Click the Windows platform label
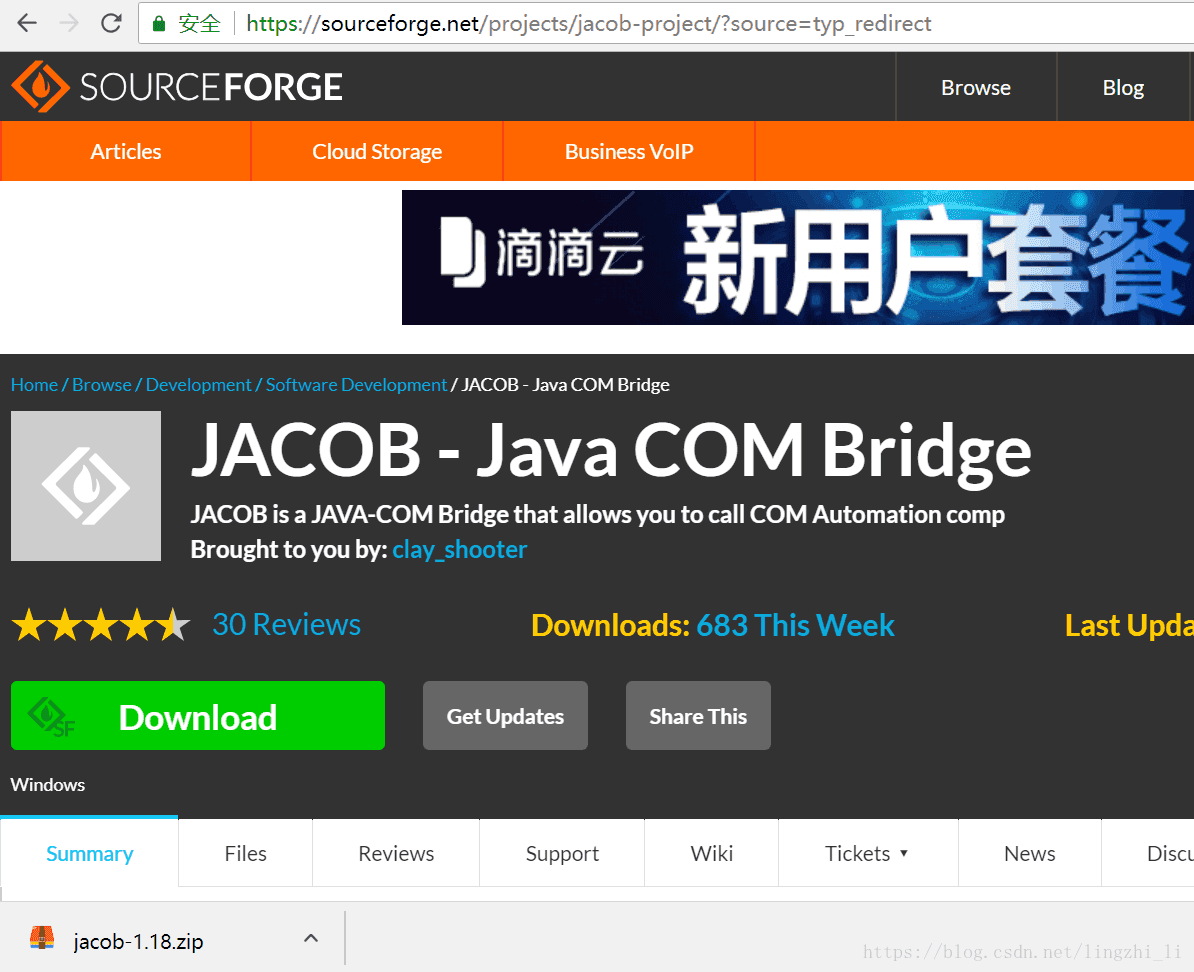Image resolution: width=1194 pixels, height=972 pixels. coord(47,785)
